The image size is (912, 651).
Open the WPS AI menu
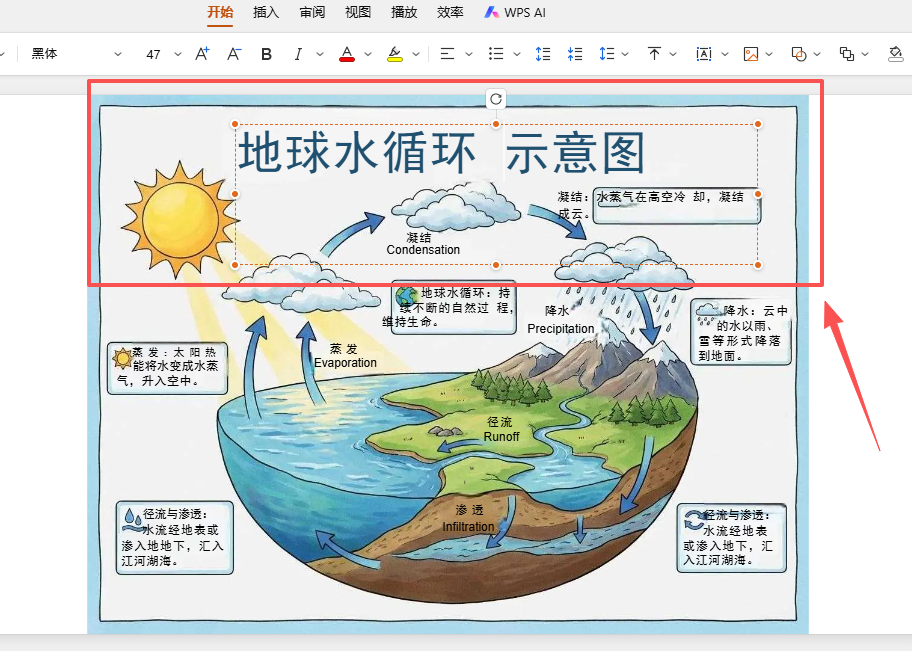pyautogui.click(x=514, y=13)
